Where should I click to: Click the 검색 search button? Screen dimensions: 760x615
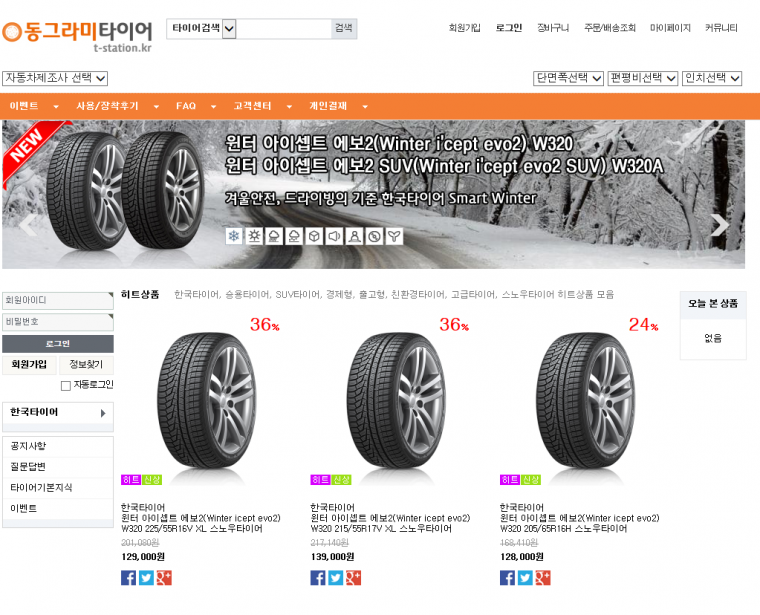pyautogui.click(x=344, y=29)
